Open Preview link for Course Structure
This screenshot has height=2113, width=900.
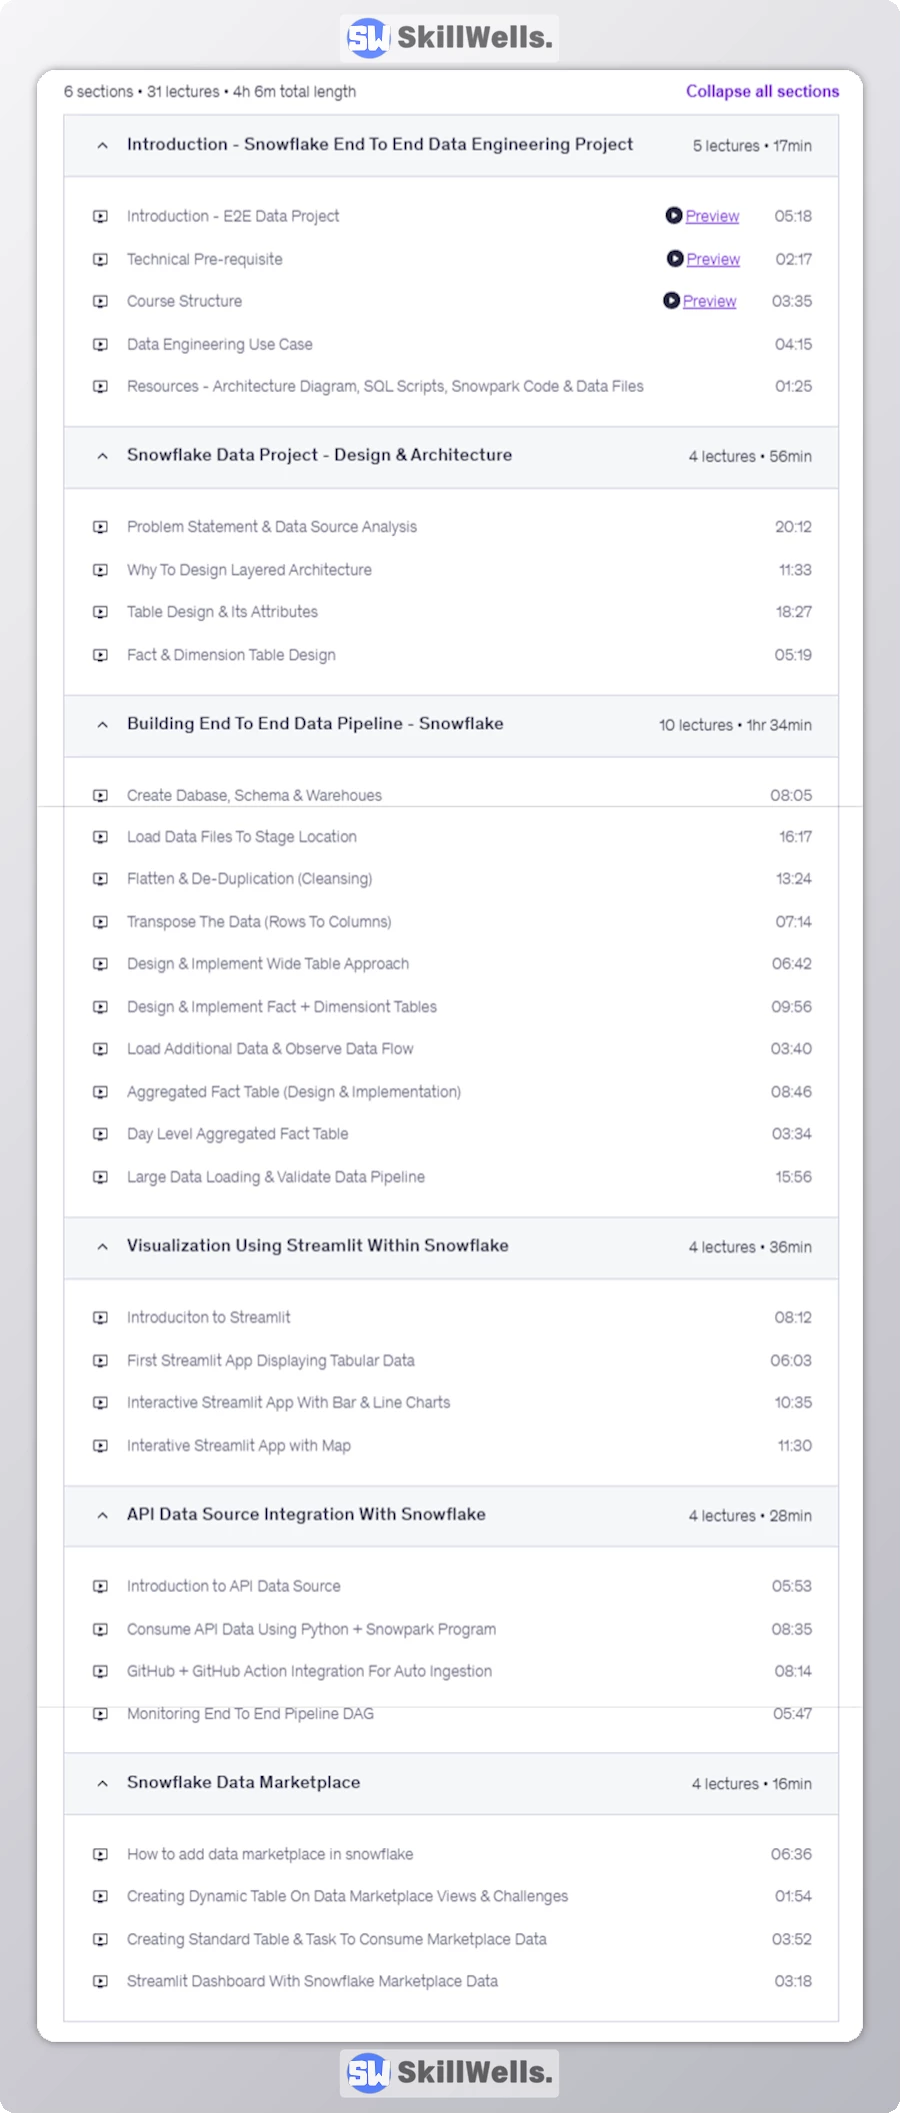(709, 301)
